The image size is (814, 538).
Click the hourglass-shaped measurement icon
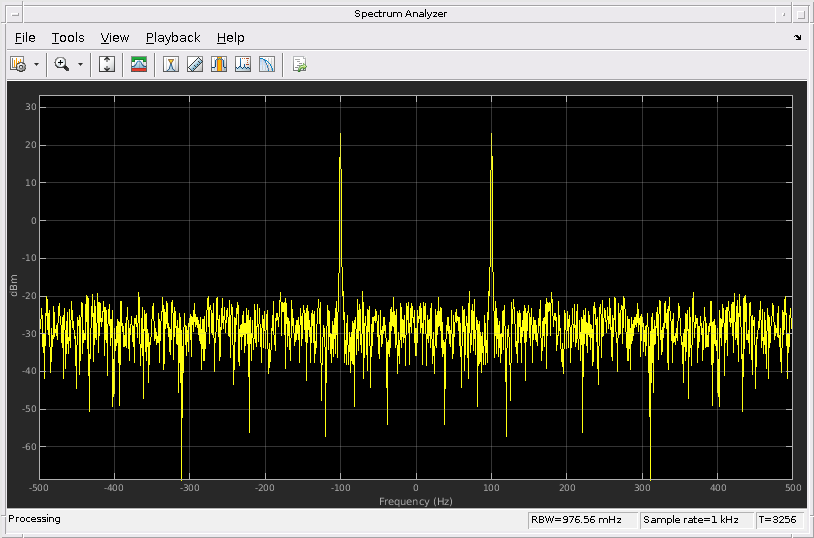[171, 64]
